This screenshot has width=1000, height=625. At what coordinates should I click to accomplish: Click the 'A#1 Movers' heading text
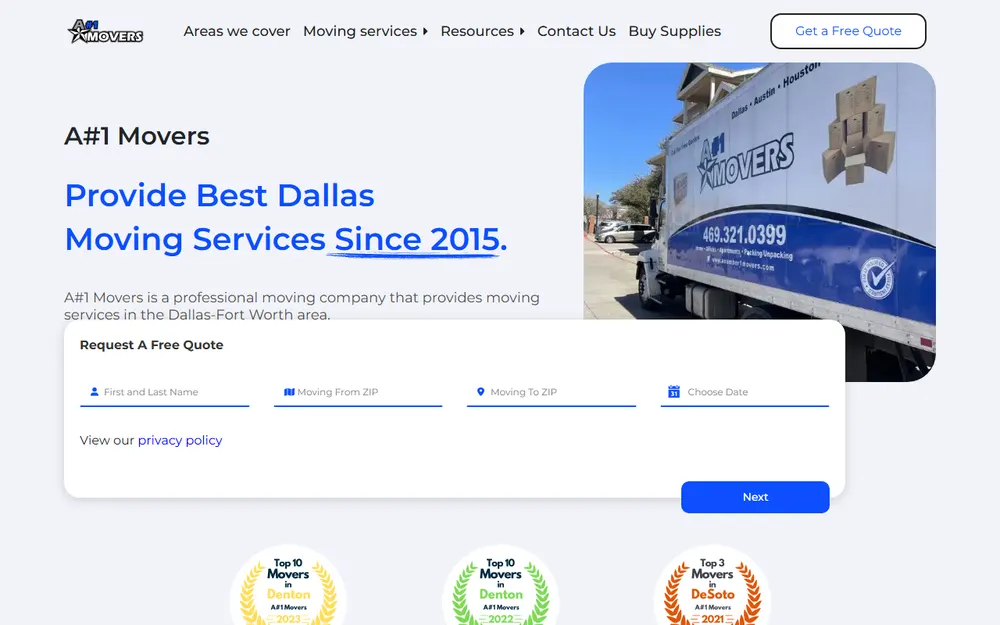(137, 136)
